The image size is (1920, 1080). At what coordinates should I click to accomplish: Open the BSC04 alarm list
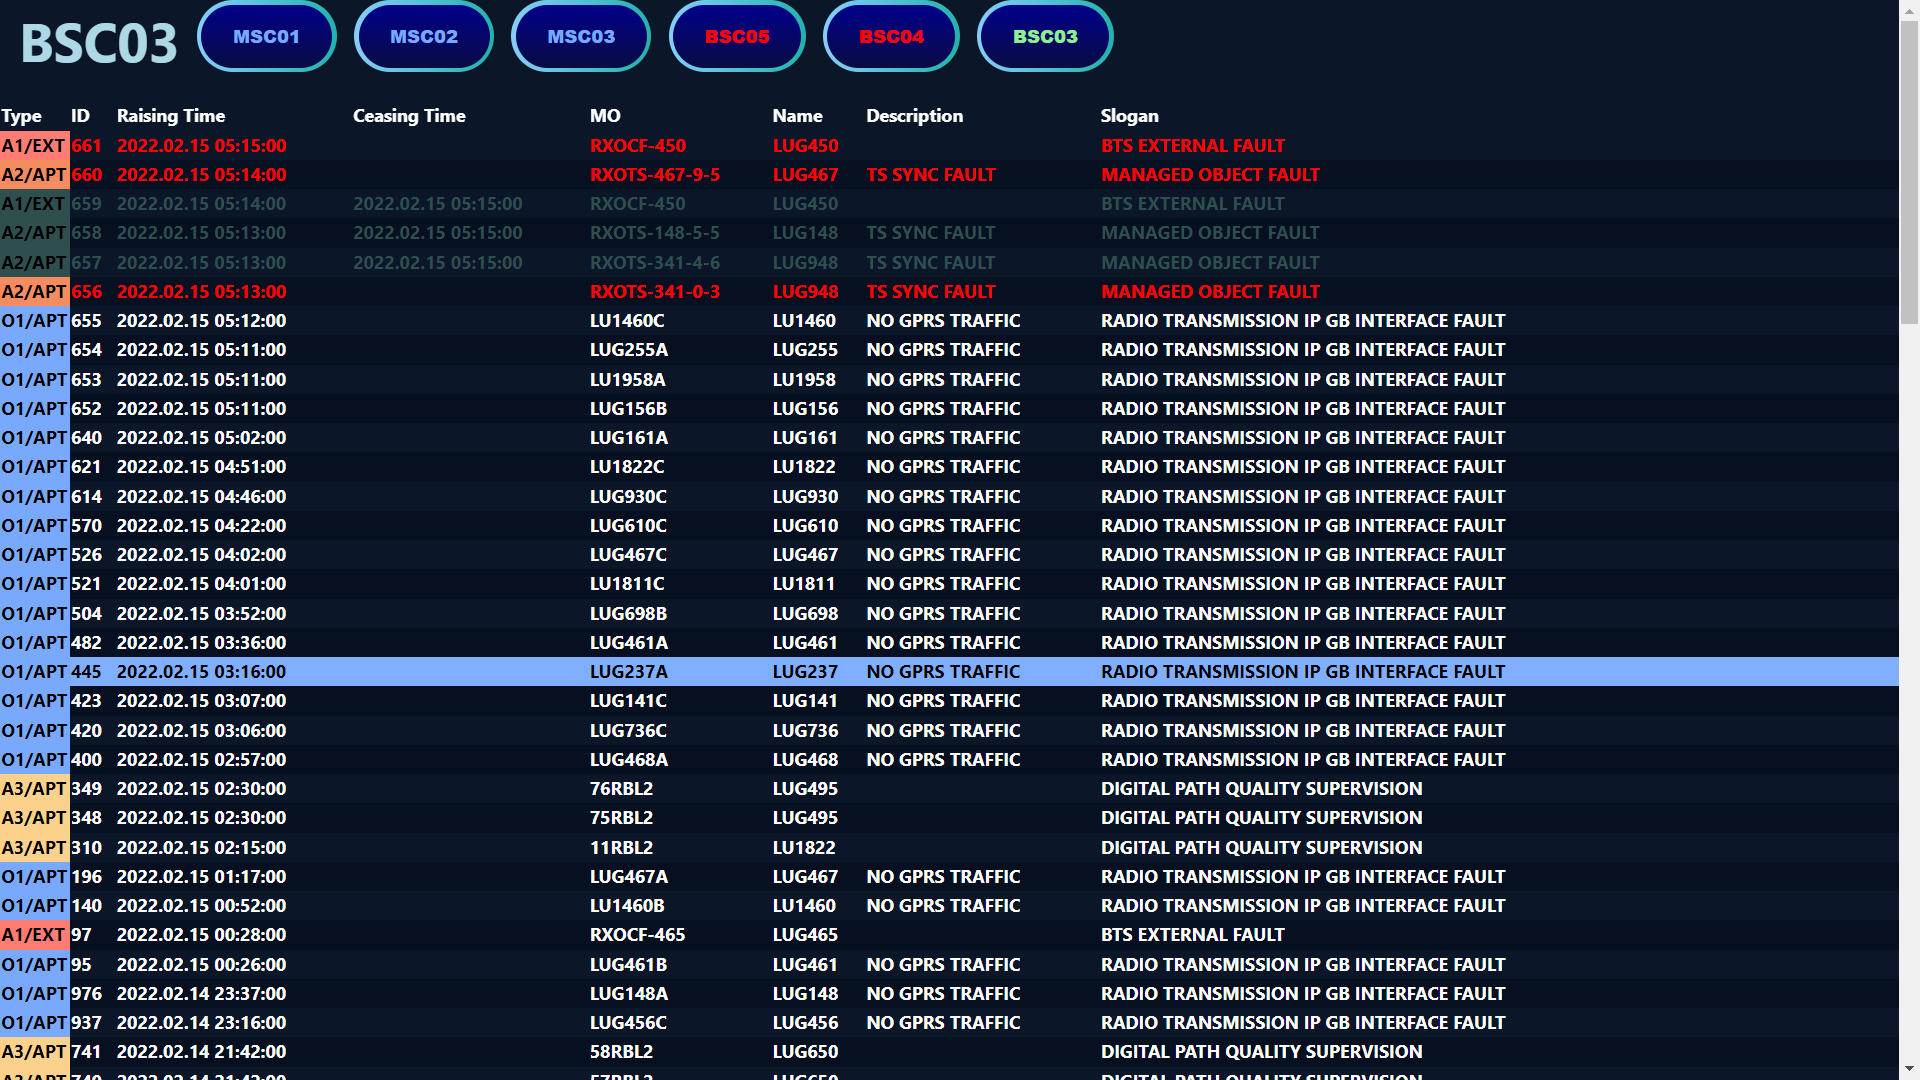click(891, 36)
